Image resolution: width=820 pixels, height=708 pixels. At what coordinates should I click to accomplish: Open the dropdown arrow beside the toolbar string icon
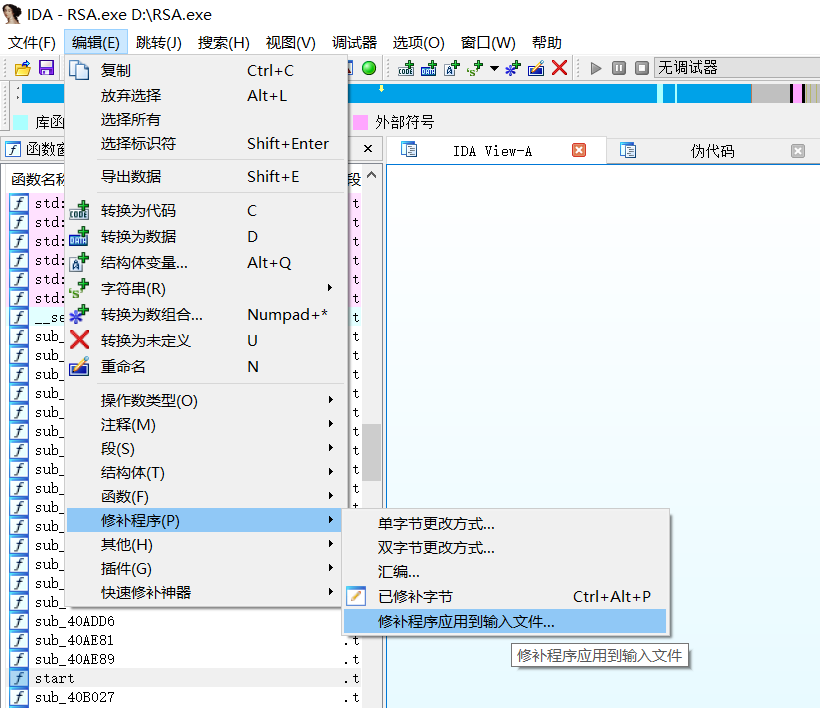click(494, 68)
